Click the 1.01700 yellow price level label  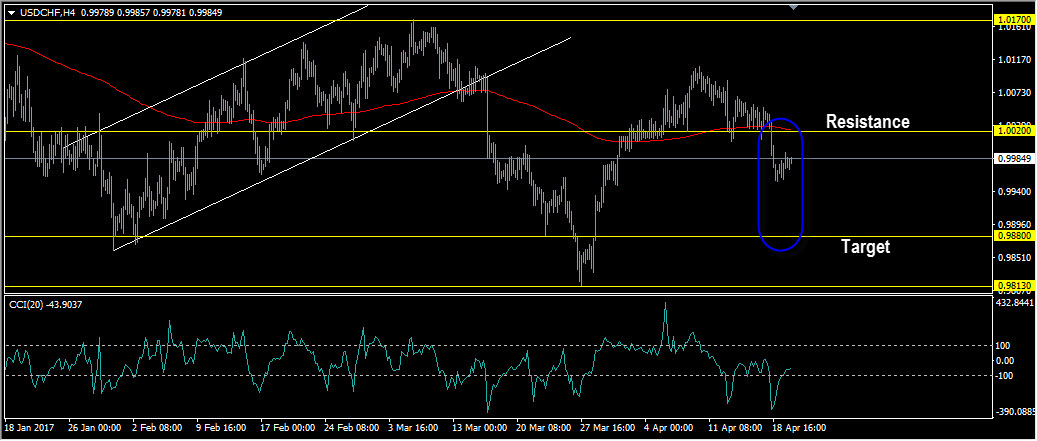pos(1014,20)
